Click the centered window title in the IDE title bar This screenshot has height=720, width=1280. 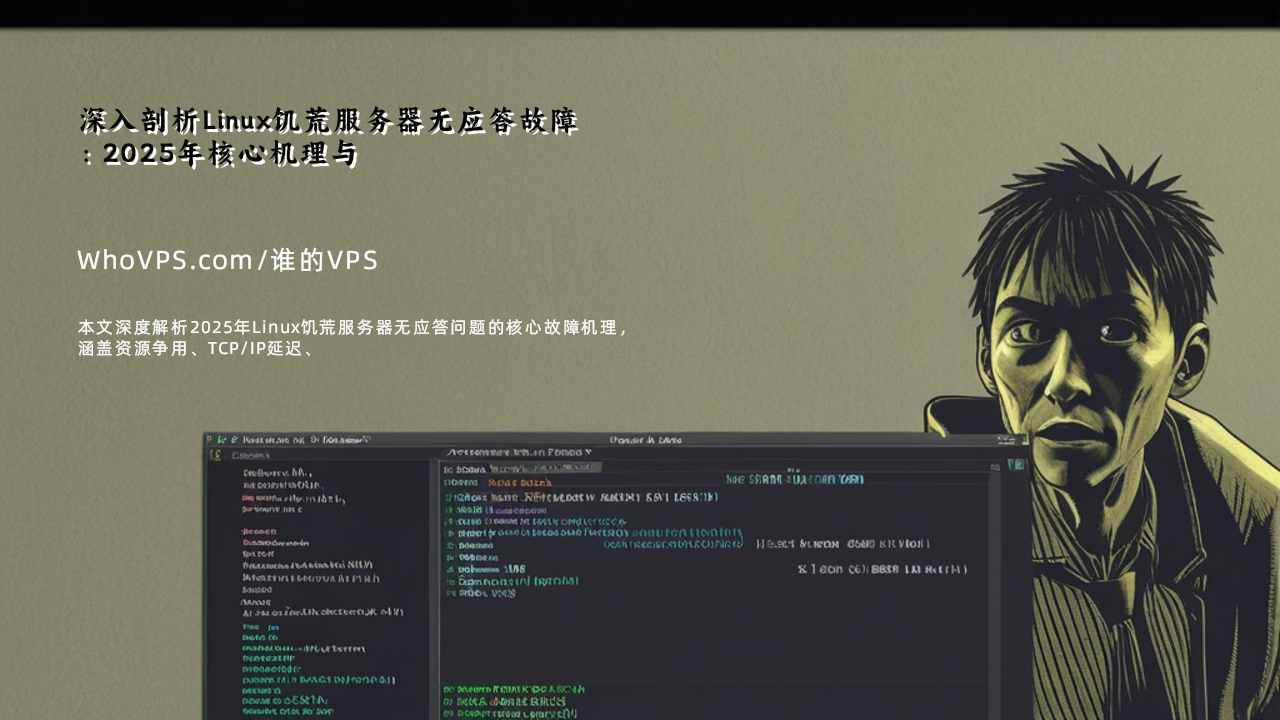[x=645, y=440]
